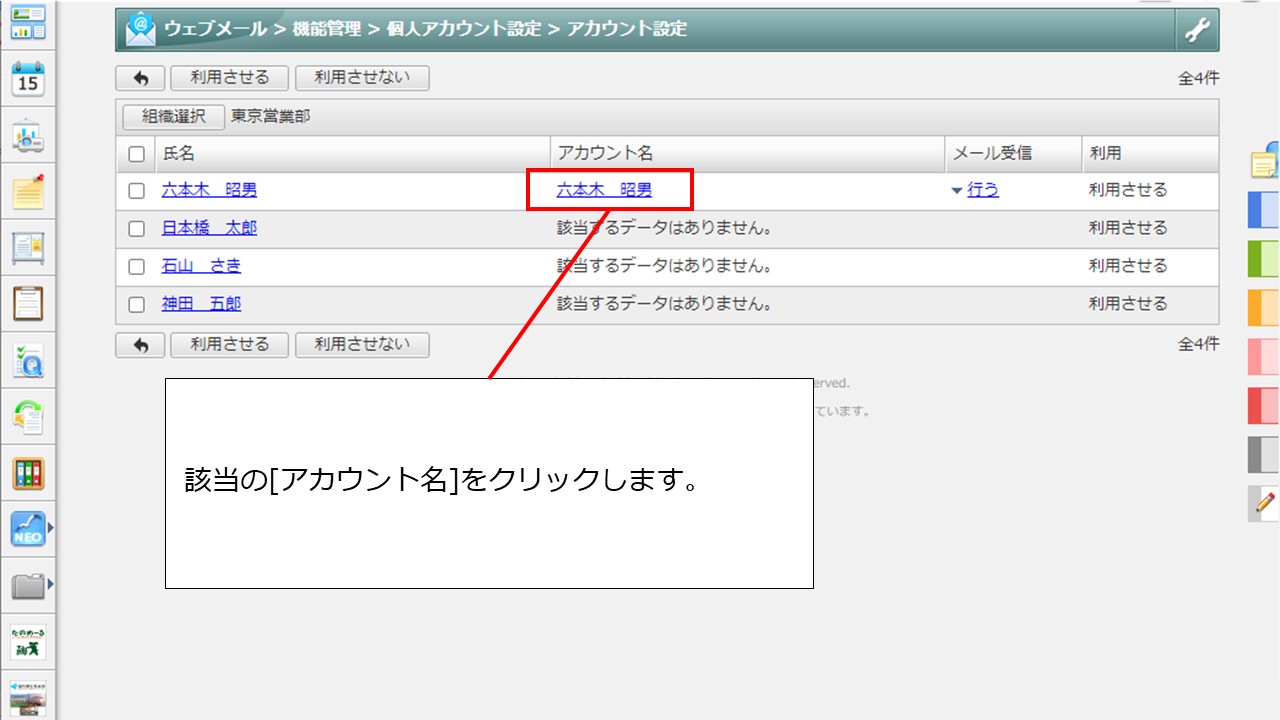Click アカウント設定 in the breadcrumb
This screenshot has height=720, width=1280.
627,29
